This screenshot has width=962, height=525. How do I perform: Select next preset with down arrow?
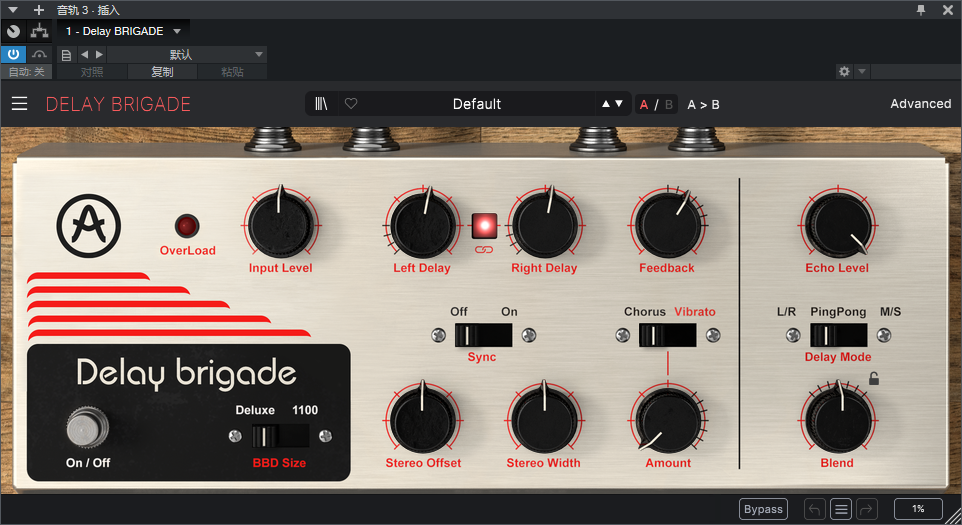pyautogui.click(x=618, y=104)
